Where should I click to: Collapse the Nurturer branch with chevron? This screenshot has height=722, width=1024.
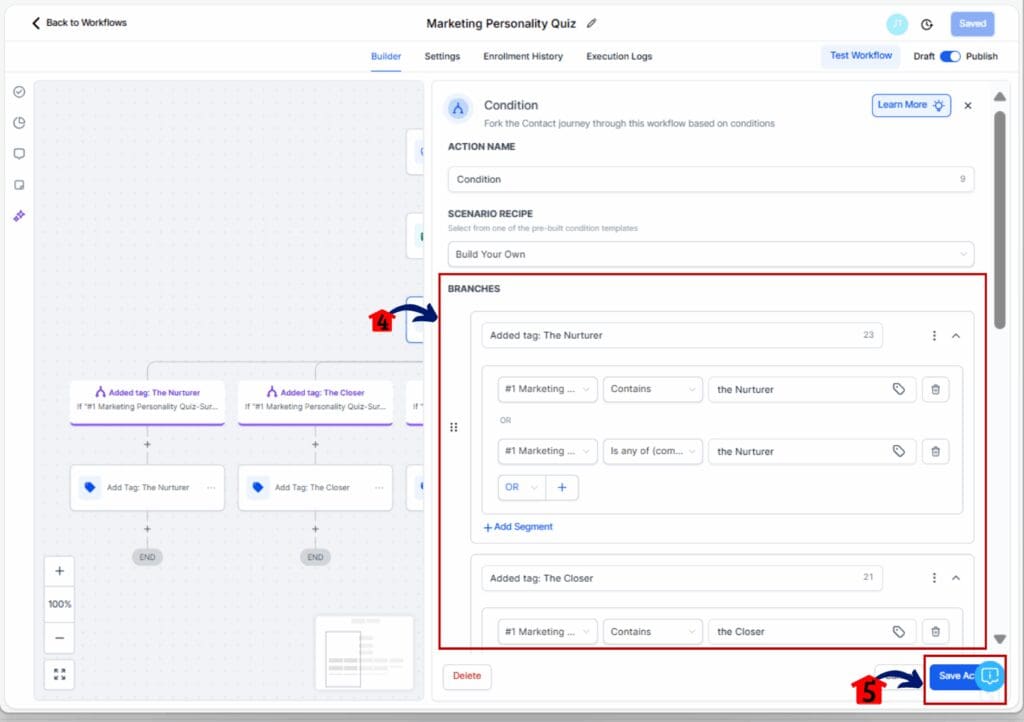coord(956,336)
